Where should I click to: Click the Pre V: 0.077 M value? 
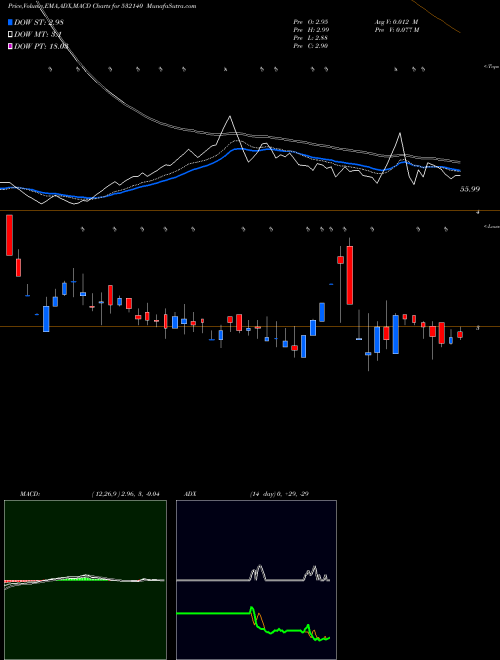click(396, 30)
